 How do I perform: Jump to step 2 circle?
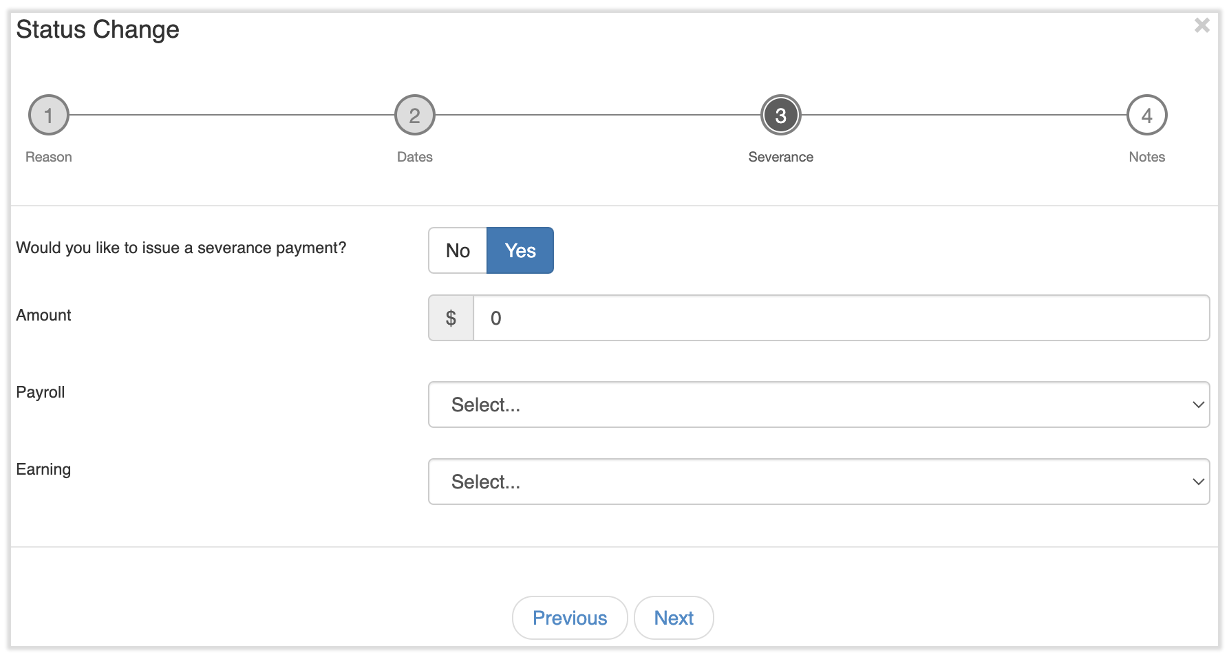click(x=414, y=116)
